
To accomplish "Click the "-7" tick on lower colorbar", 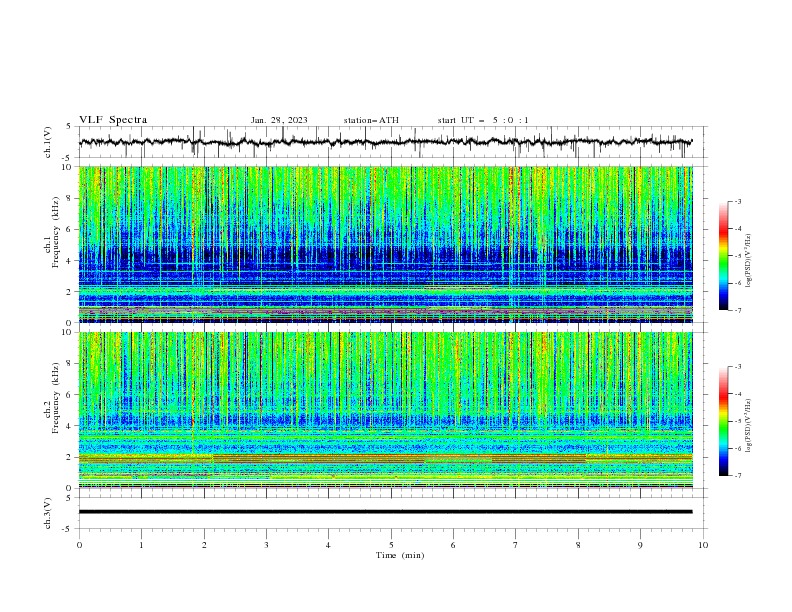I will pyautogui.click(x=737, y=476).
